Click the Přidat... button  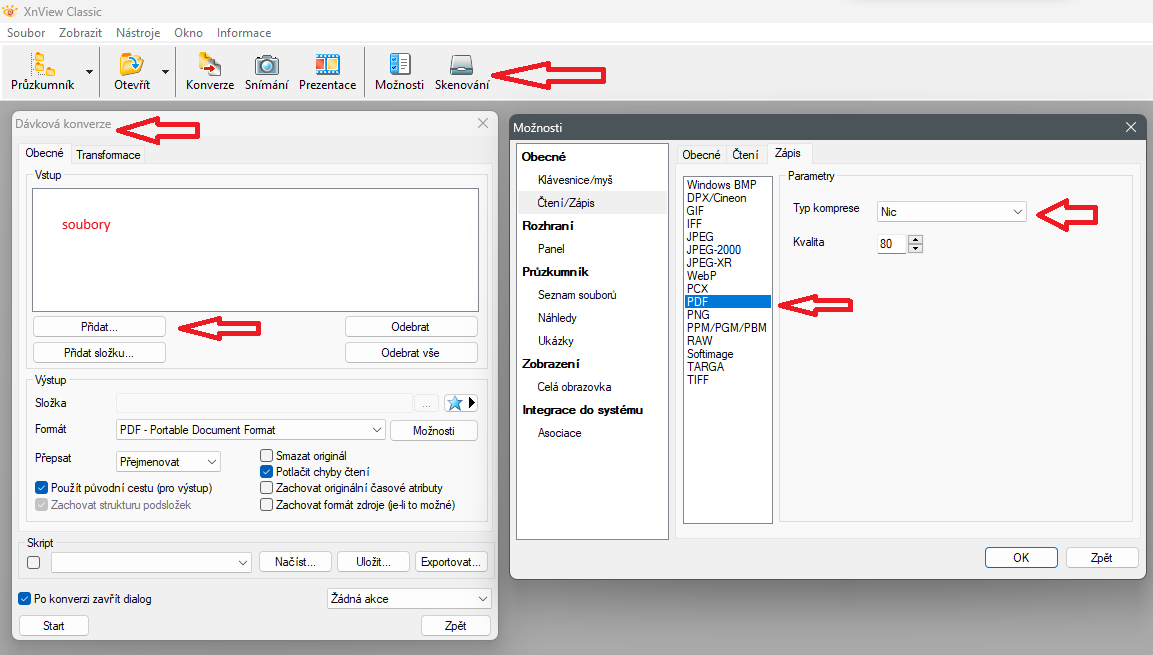[x=99, y=326]
